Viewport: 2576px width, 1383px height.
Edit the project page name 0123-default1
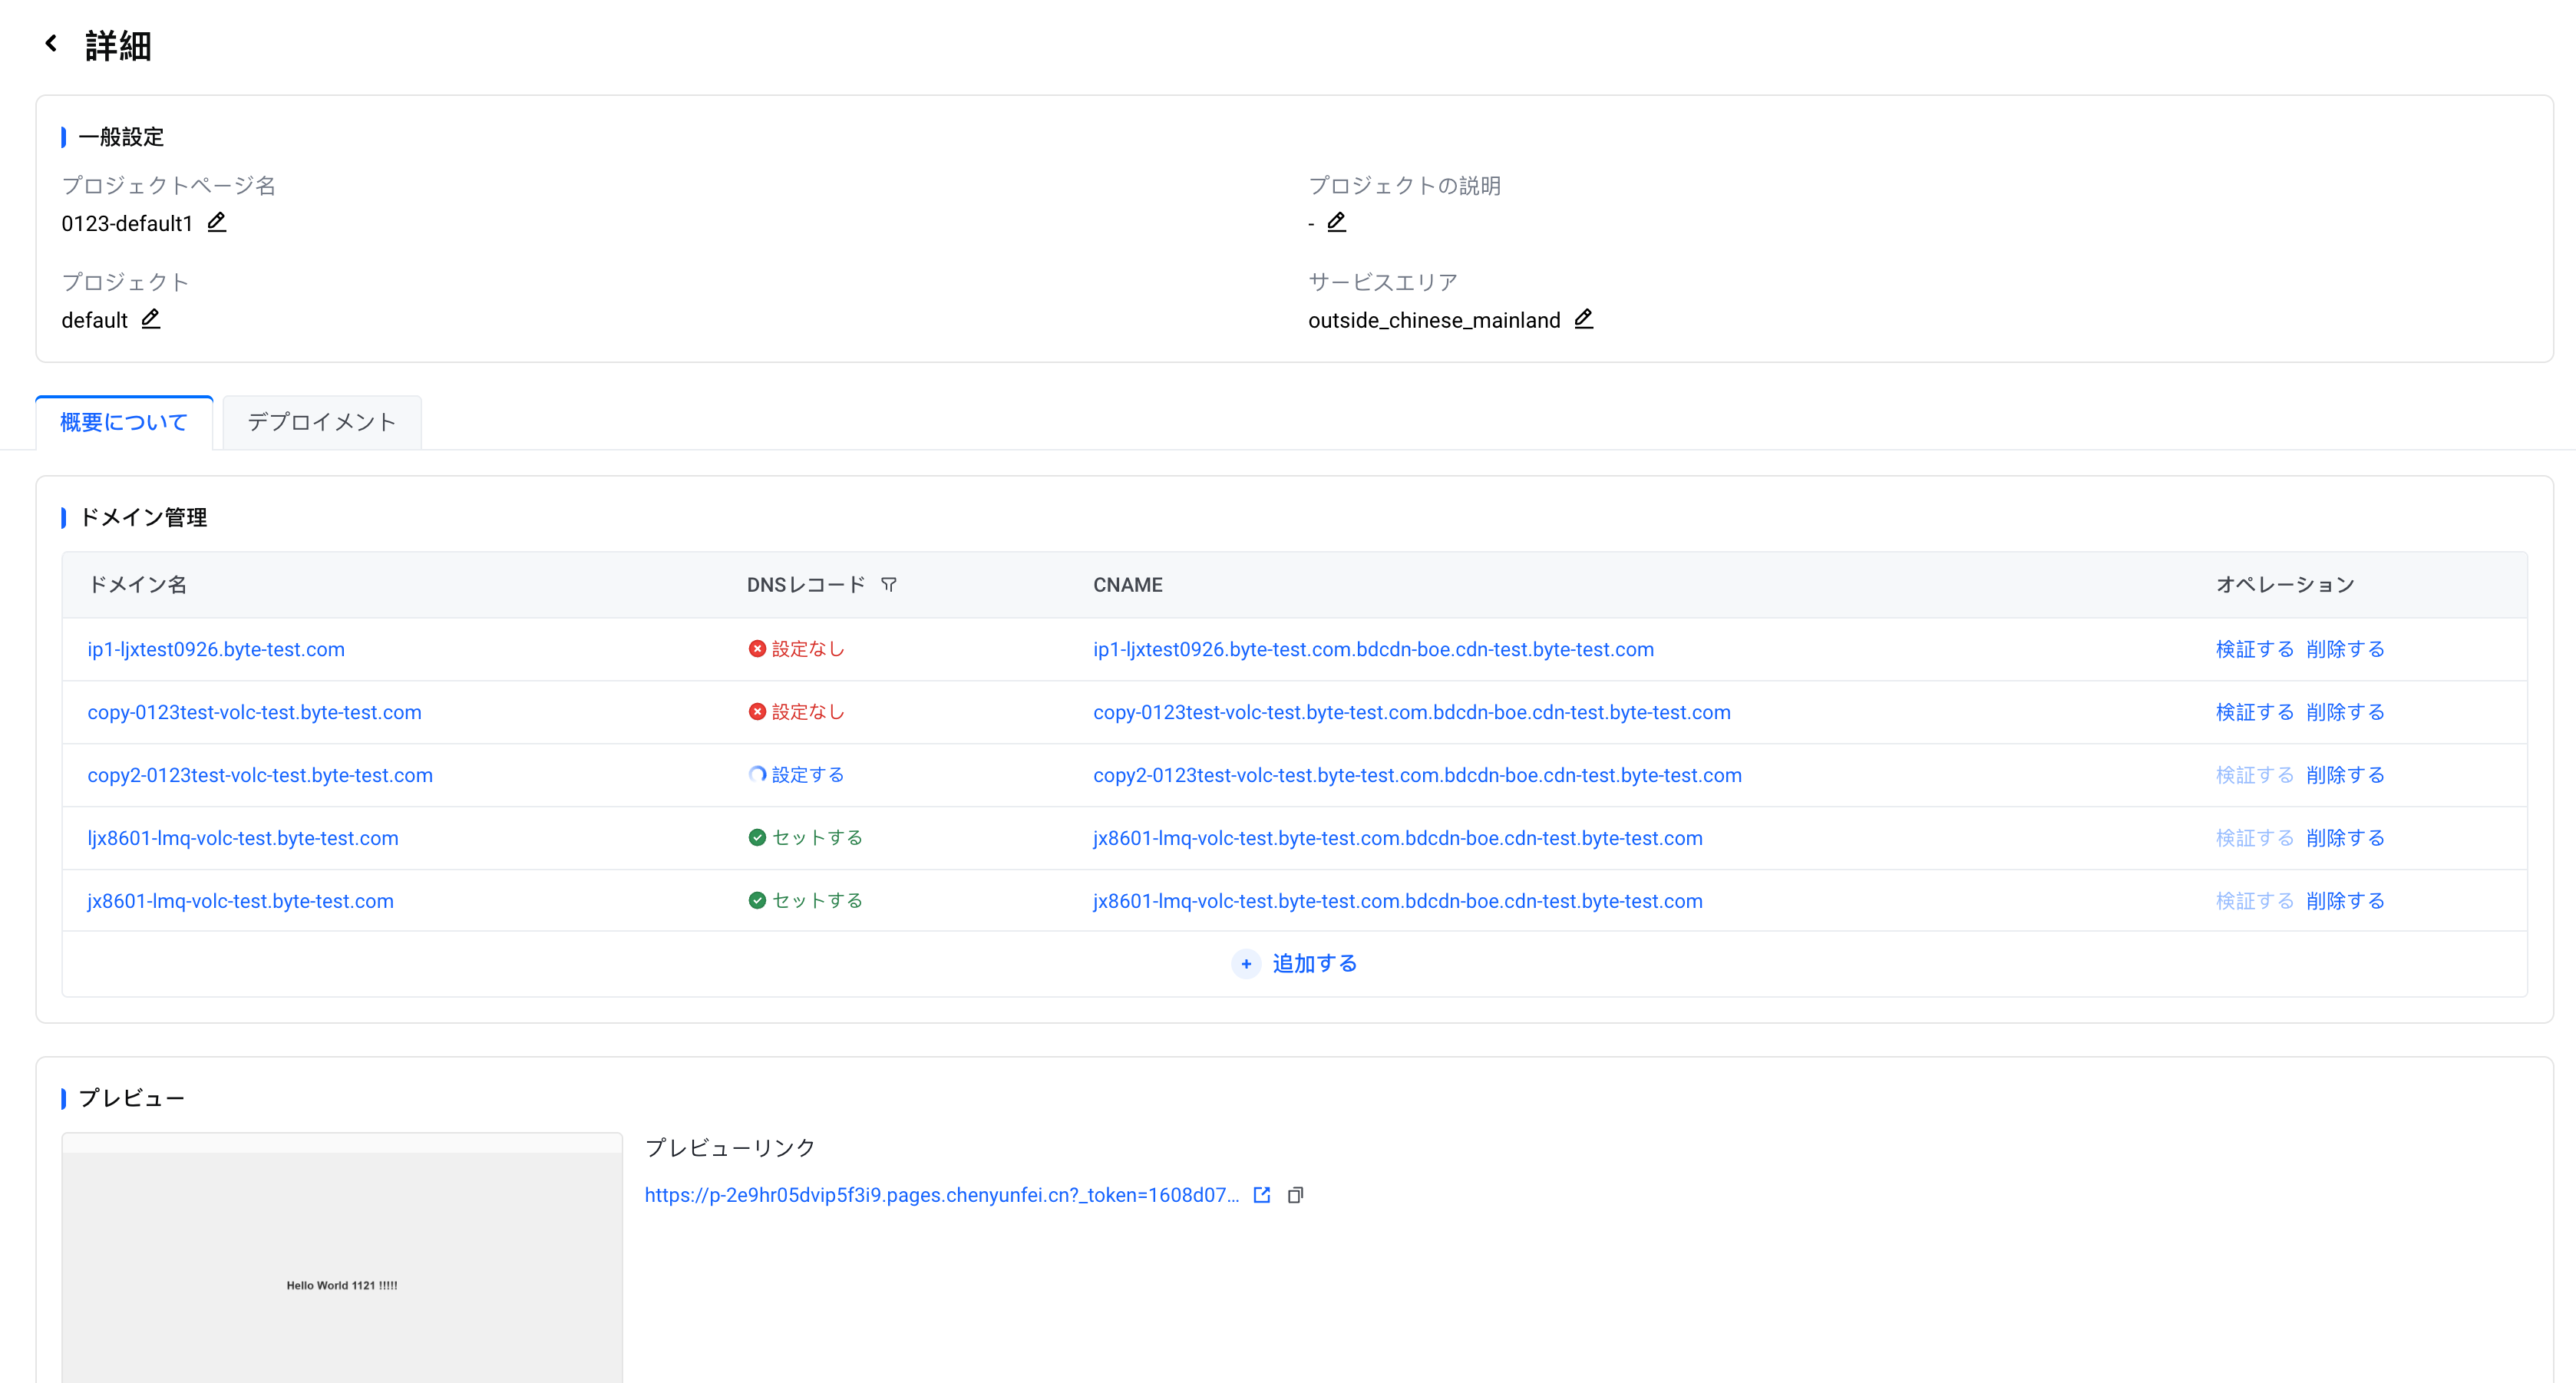(216, 222)
